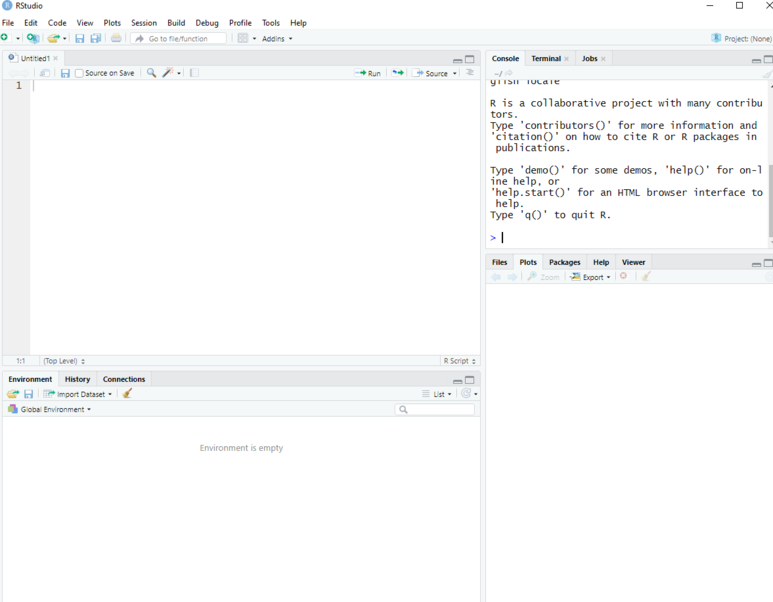Show editor in new window icon

pyautogui.click(x=44, y=73)
